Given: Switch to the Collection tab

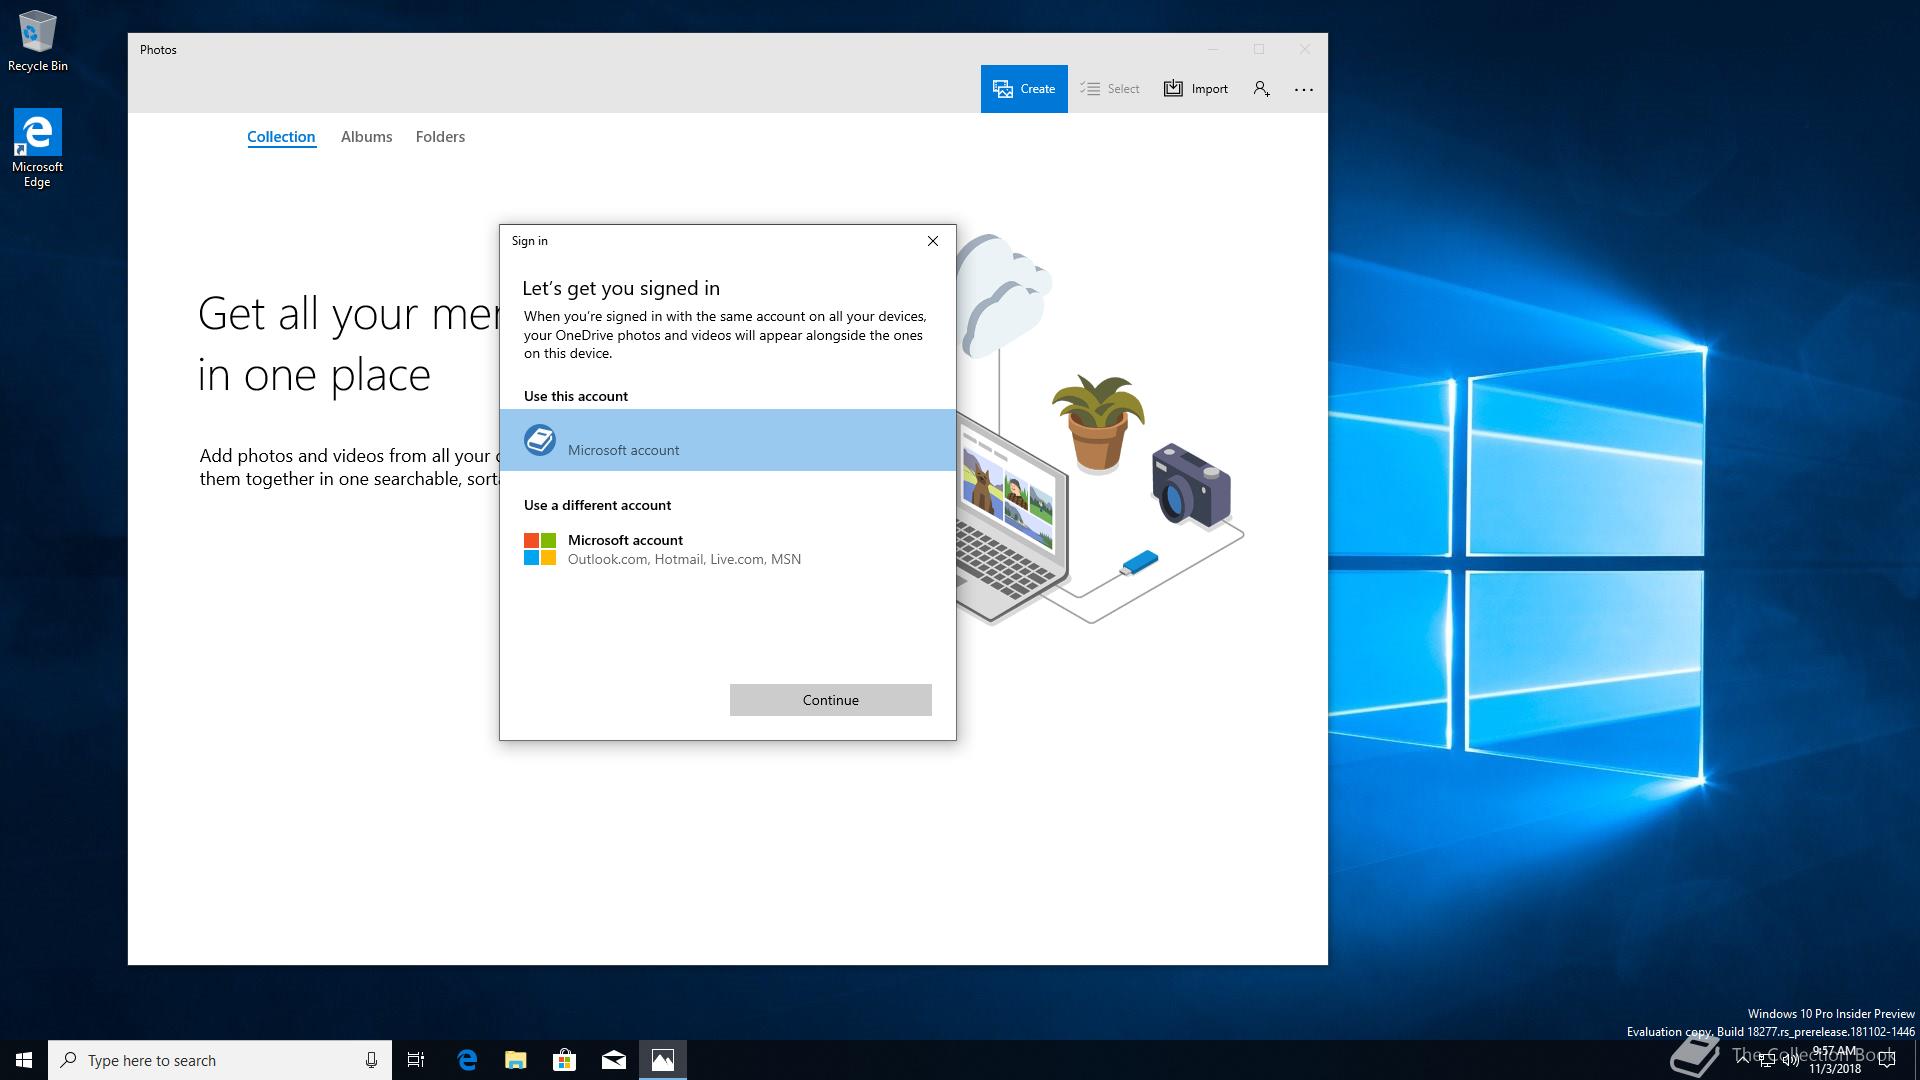Looking at the screenshot, I should (281, 137).
